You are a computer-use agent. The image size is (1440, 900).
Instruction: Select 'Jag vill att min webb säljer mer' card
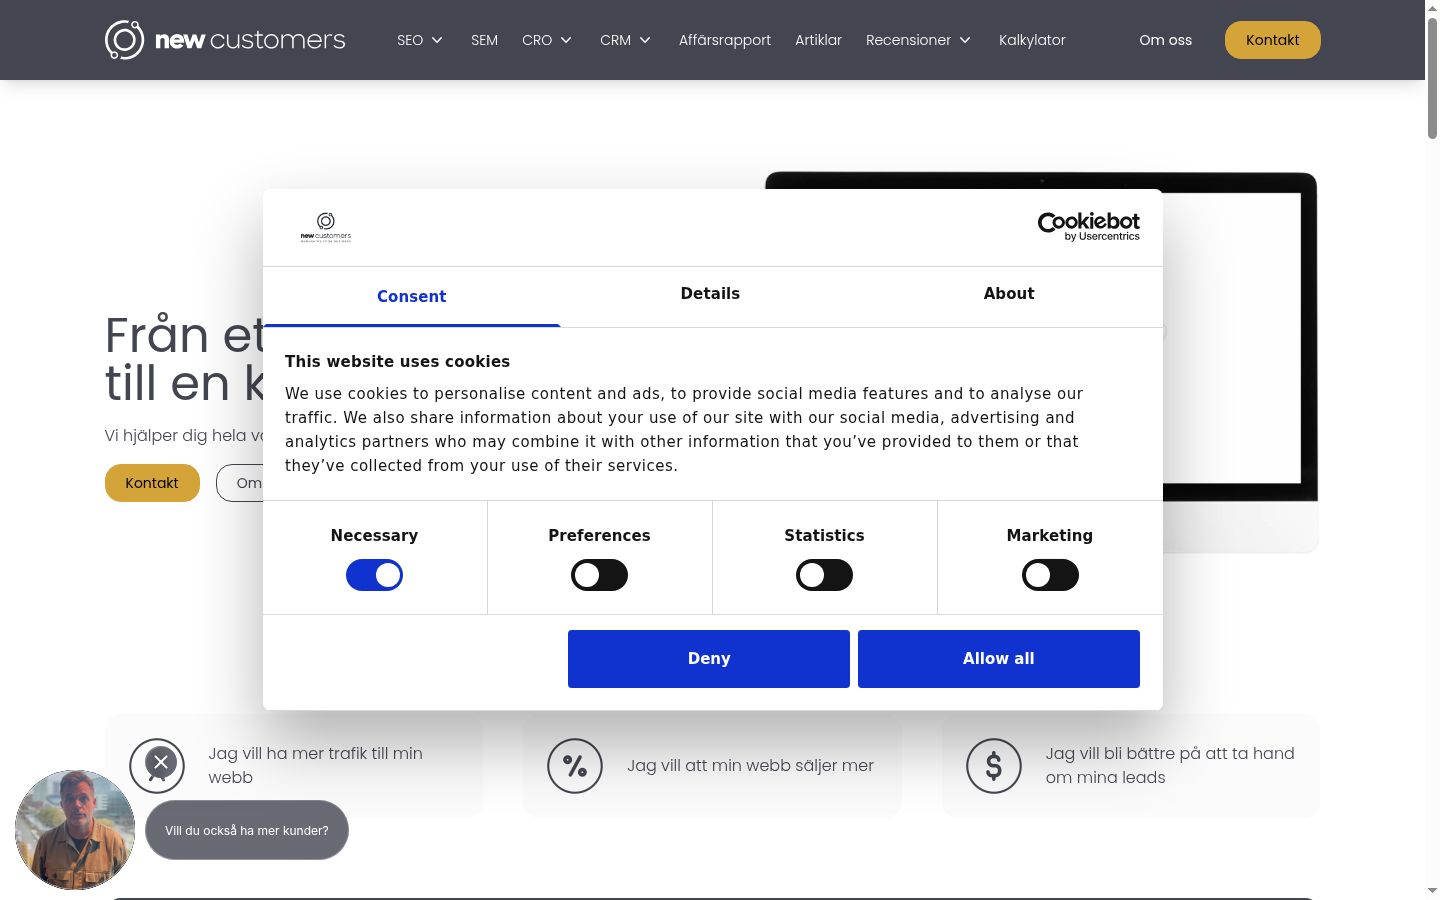click(712, 766)
